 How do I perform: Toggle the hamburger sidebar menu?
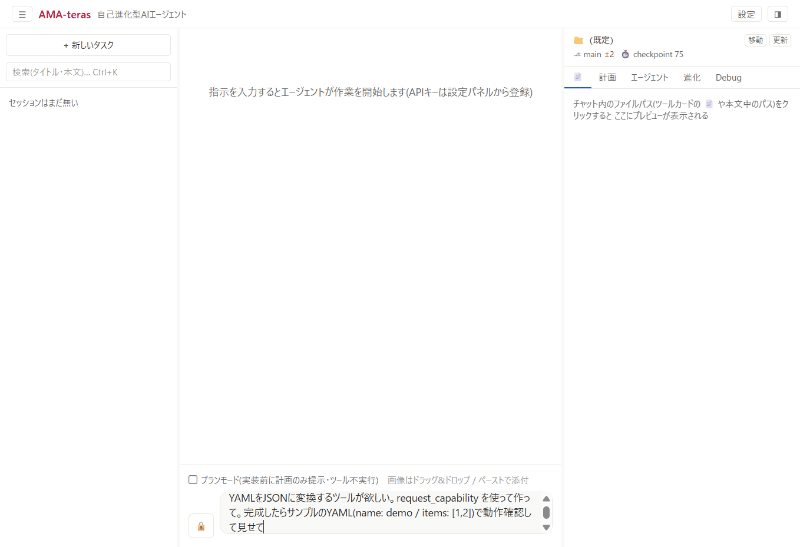click(22, 14)
